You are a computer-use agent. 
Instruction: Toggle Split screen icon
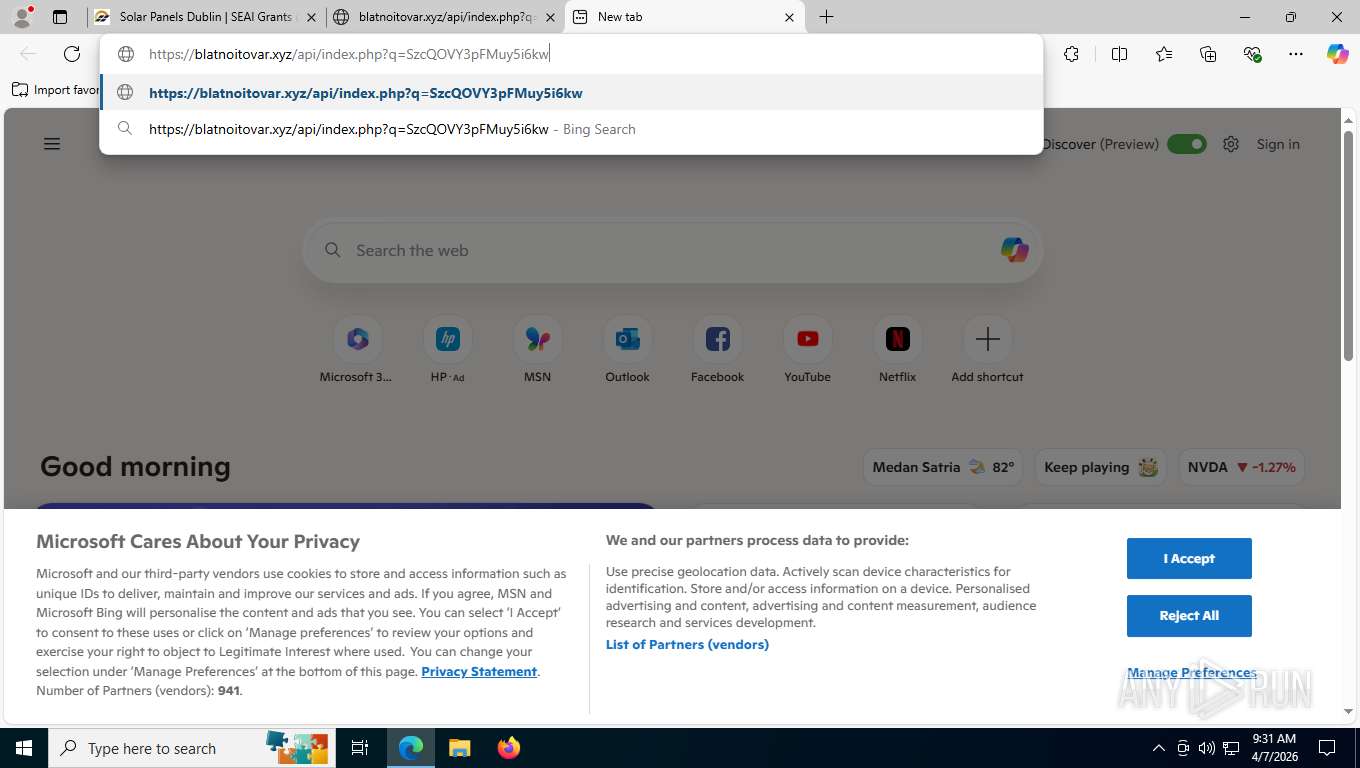pos(1119,54)
